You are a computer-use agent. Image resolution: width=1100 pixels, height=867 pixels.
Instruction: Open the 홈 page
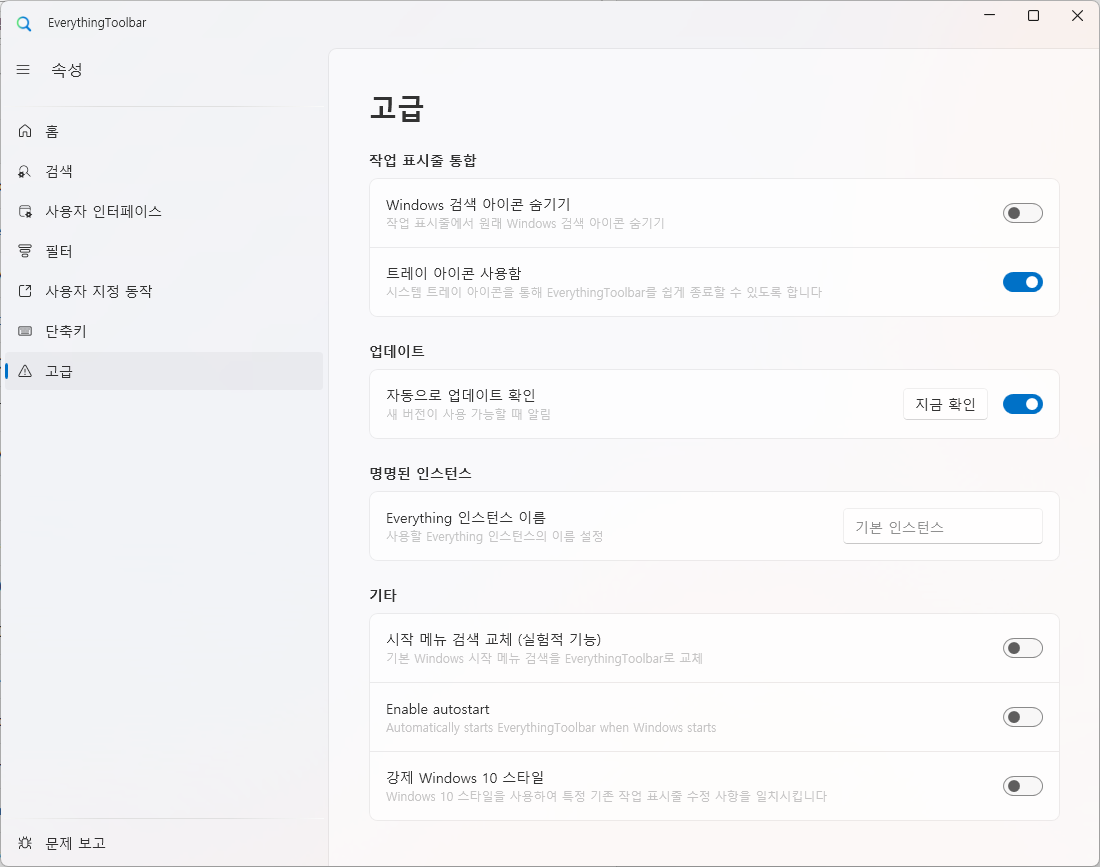pyautogui.click(x=163, y=131)
